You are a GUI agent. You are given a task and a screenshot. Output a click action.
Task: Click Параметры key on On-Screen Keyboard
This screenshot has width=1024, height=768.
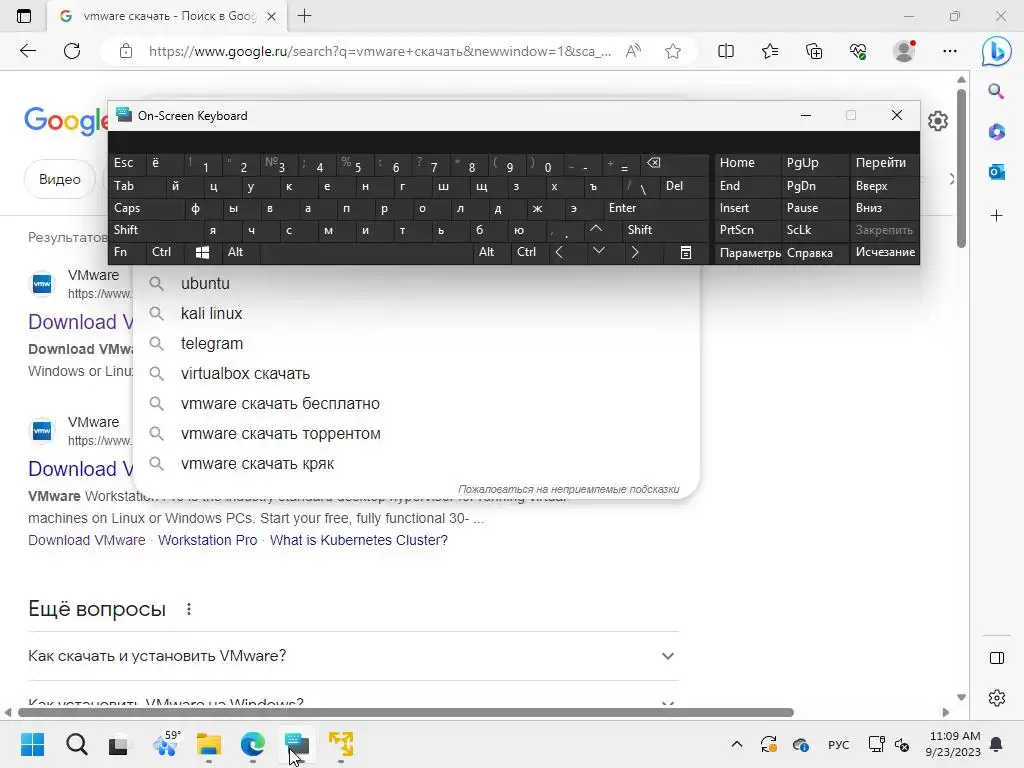[748, 253]
